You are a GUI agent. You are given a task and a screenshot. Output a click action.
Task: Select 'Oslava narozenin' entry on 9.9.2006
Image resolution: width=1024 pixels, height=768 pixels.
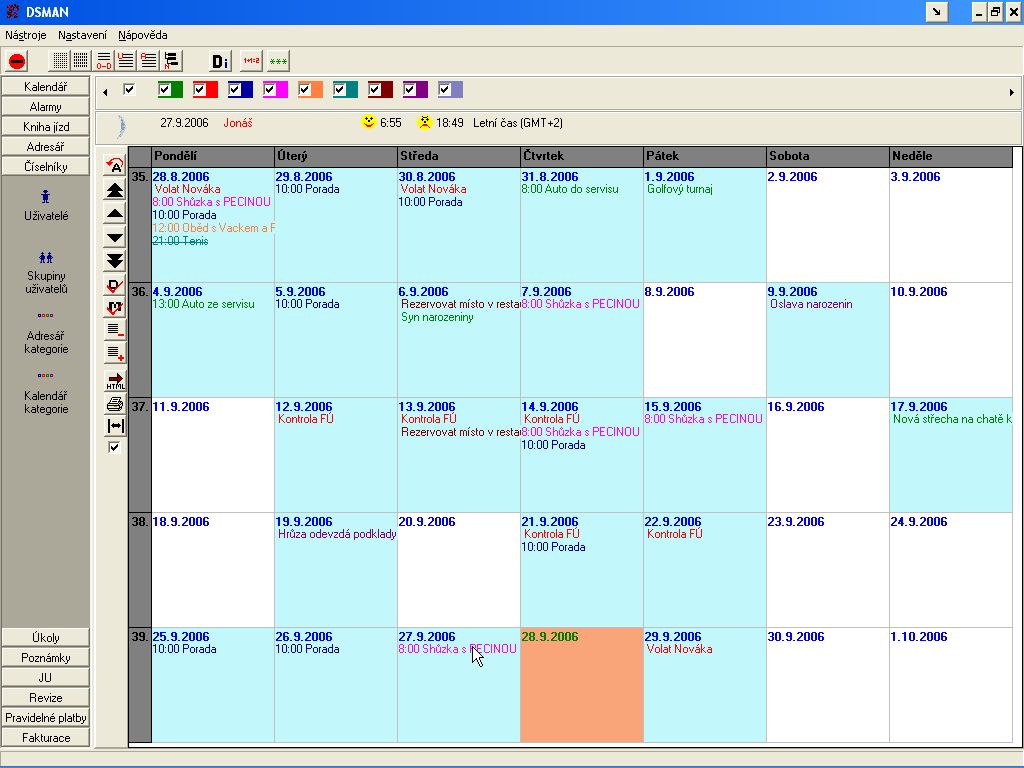pos(811,304)
